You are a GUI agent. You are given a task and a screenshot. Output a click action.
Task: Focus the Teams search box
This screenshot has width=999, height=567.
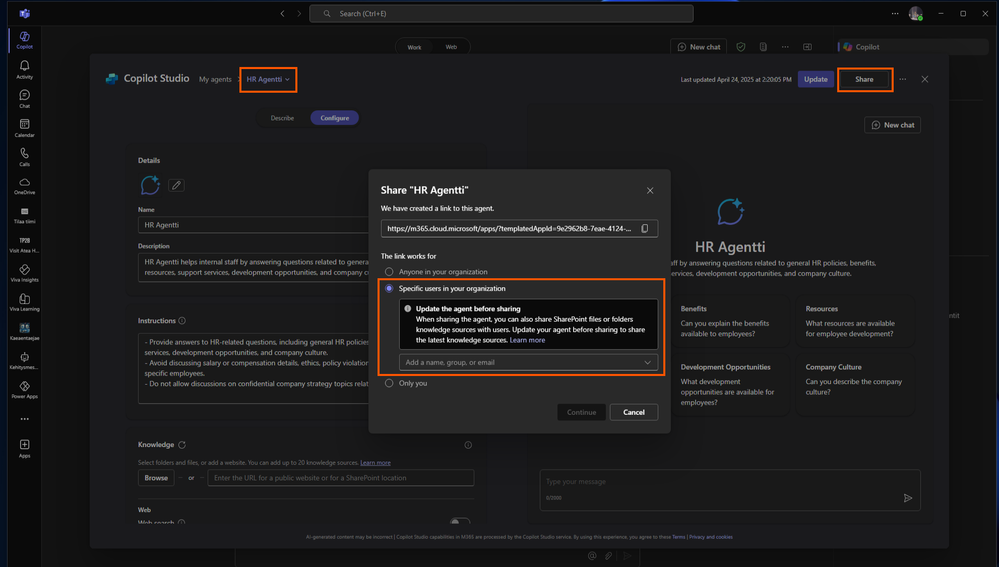pos(501,13)
